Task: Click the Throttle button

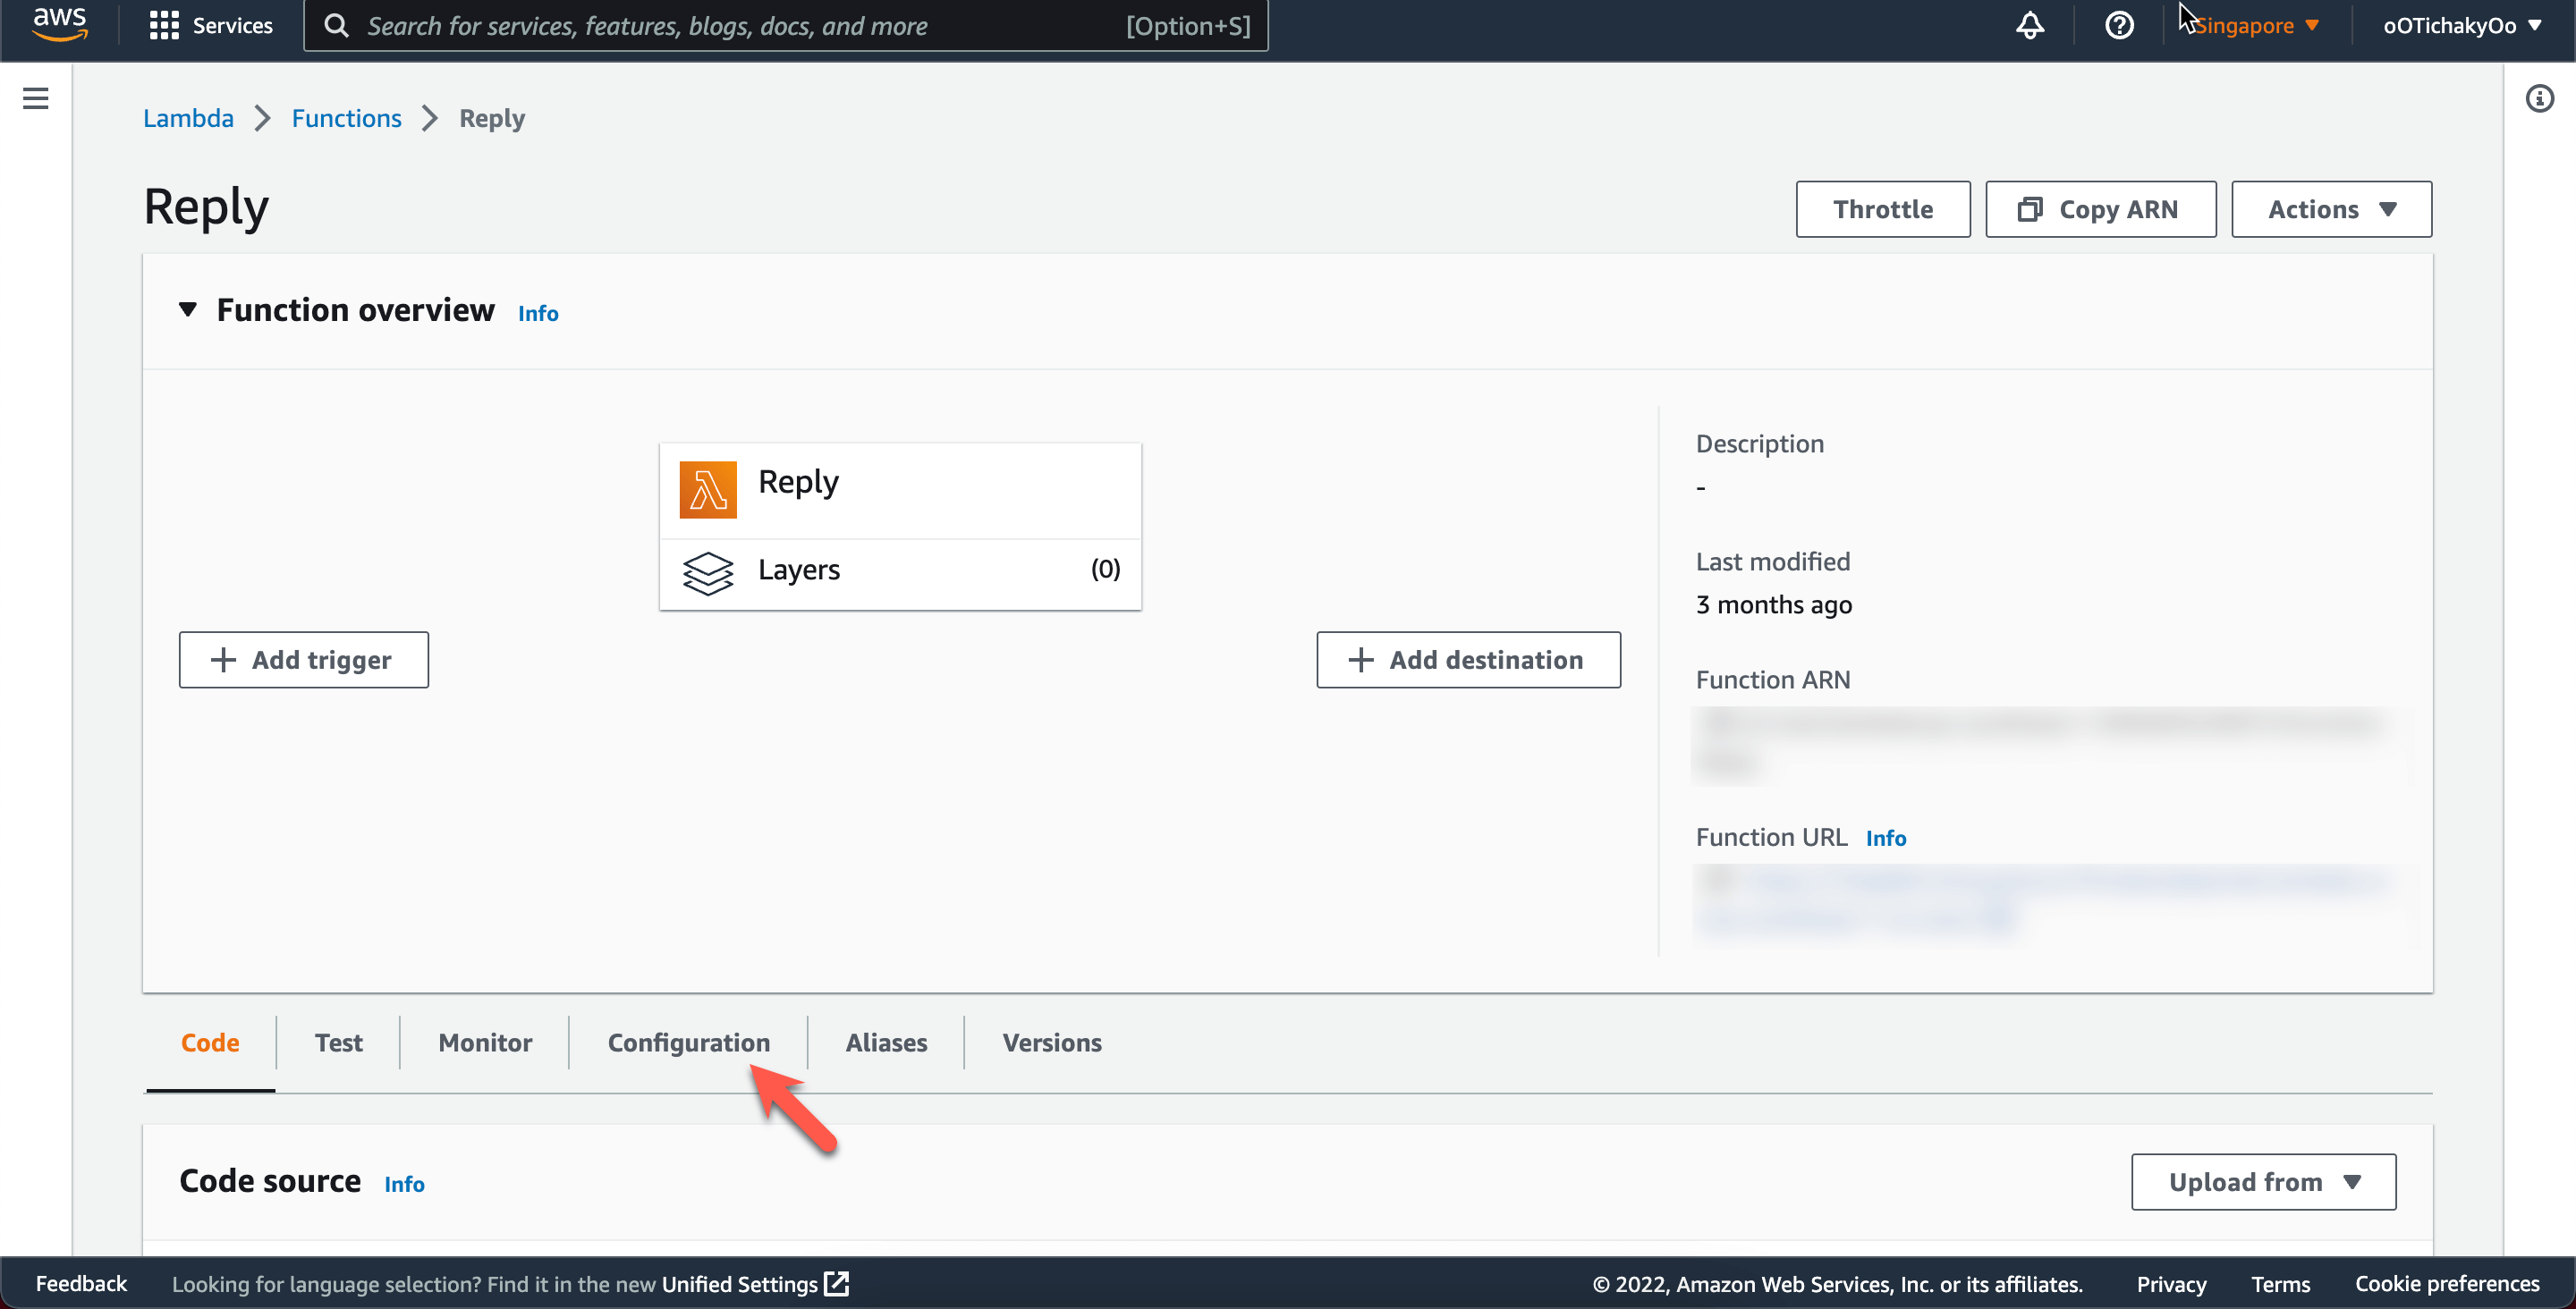Action: [x=1883, y=209]
